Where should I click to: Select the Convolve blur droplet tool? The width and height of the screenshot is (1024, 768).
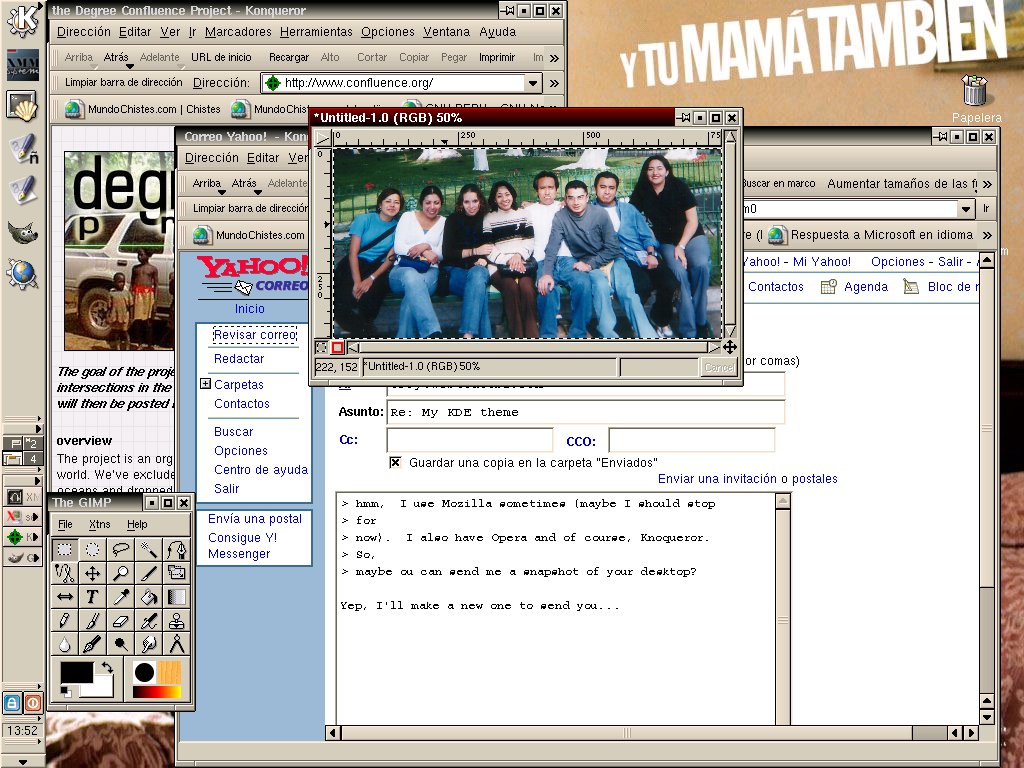coord(65,644)
